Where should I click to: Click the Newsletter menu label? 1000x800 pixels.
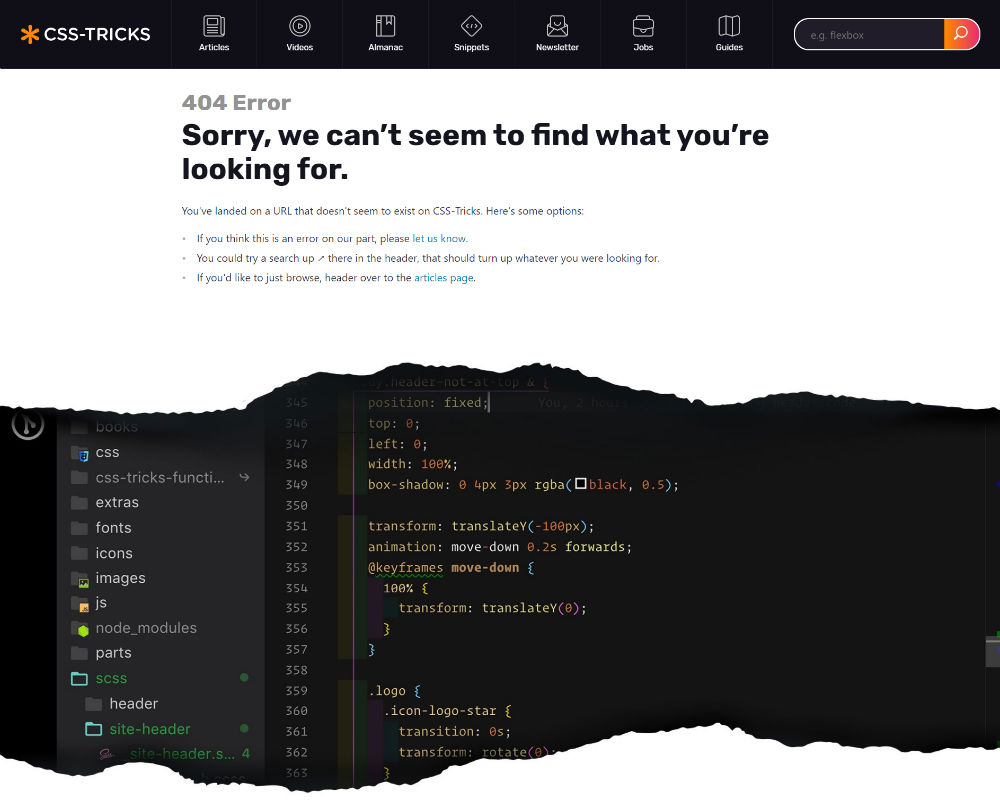(x=557, y=47)
